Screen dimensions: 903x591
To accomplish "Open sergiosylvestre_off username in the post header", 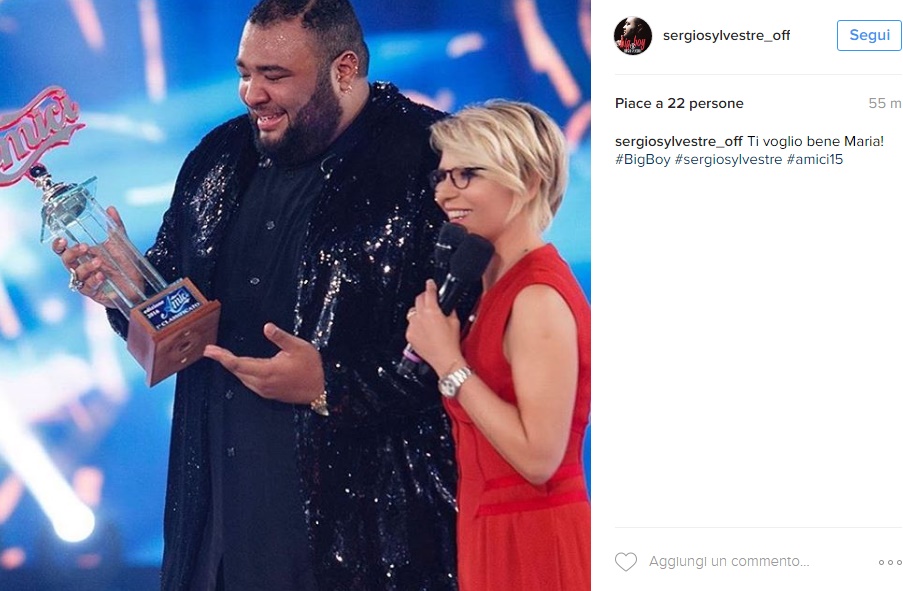I will (726, 36).
